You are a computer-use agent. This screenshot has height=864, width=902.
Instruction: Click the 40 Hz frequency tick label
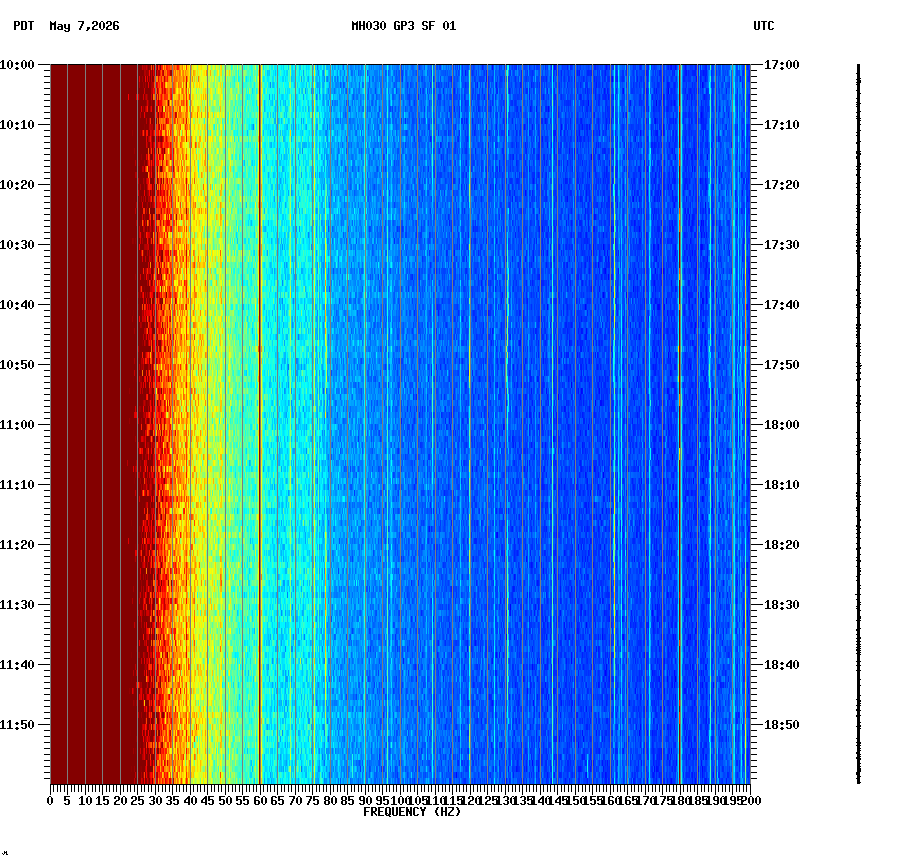[x=190, y=801]
